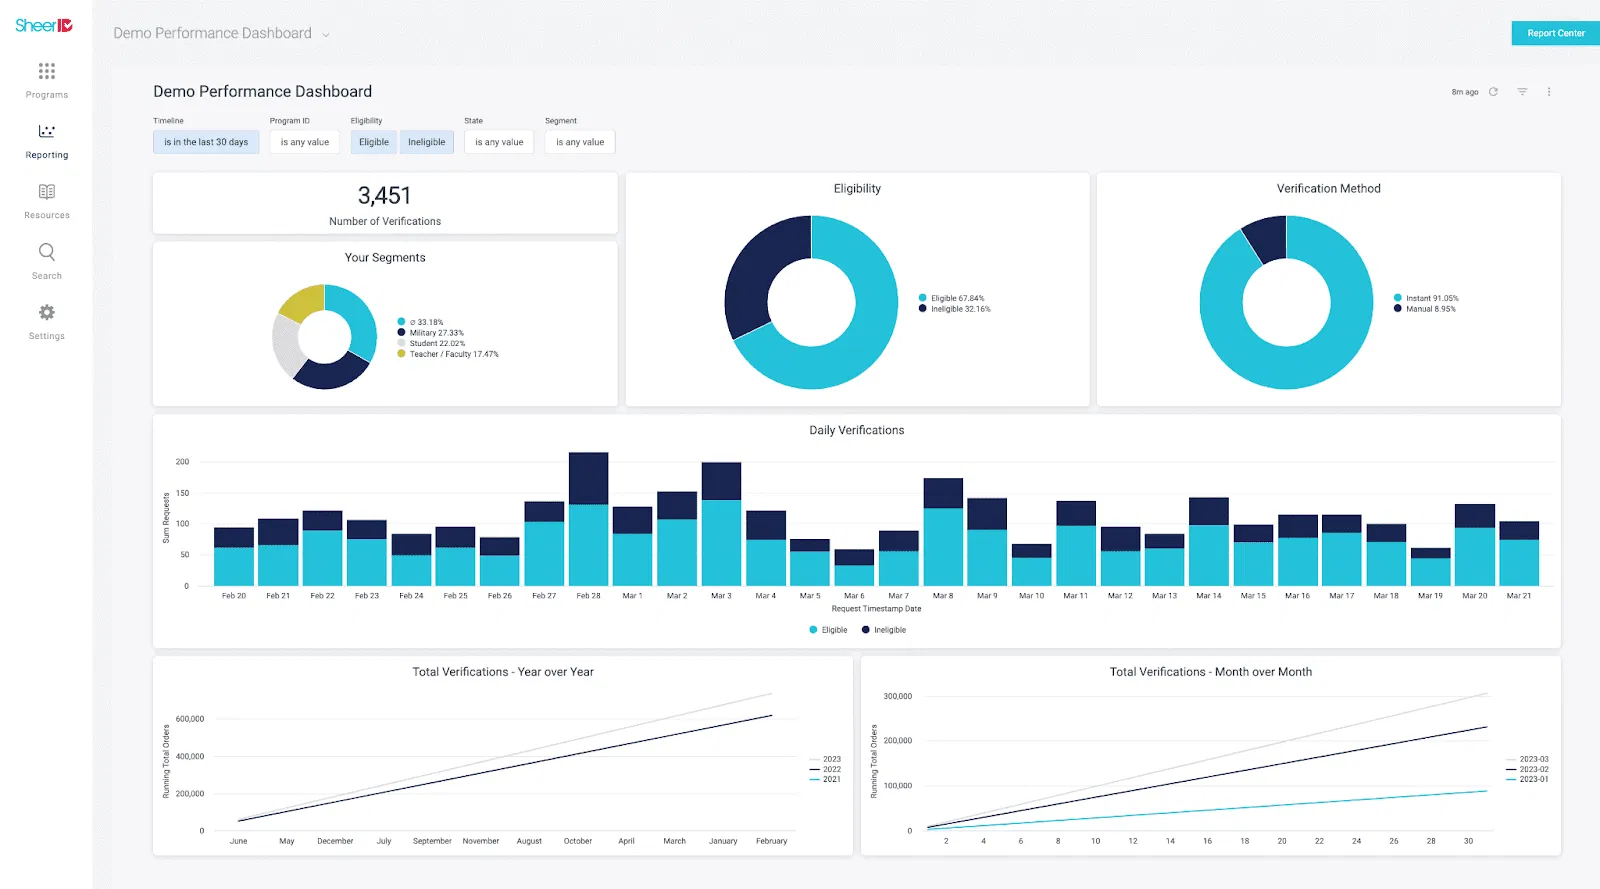Open the Reporting chart icon
The height and width of the screenshot is (889, 1600).
47,131
